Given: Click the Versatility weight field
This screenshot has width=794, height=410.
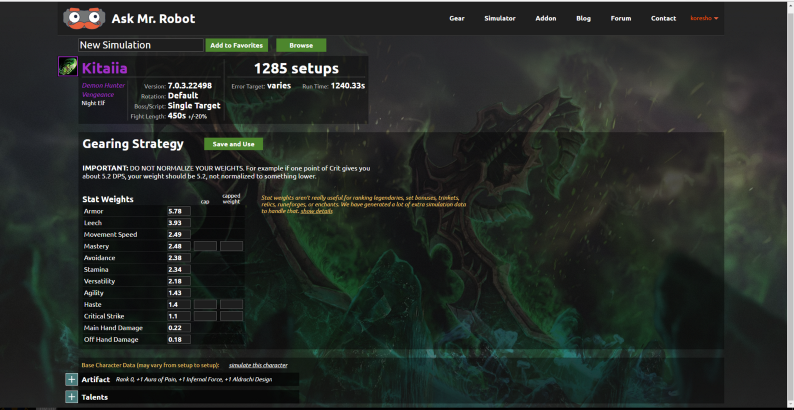Looking at the screenshot, I should (179, 281).
